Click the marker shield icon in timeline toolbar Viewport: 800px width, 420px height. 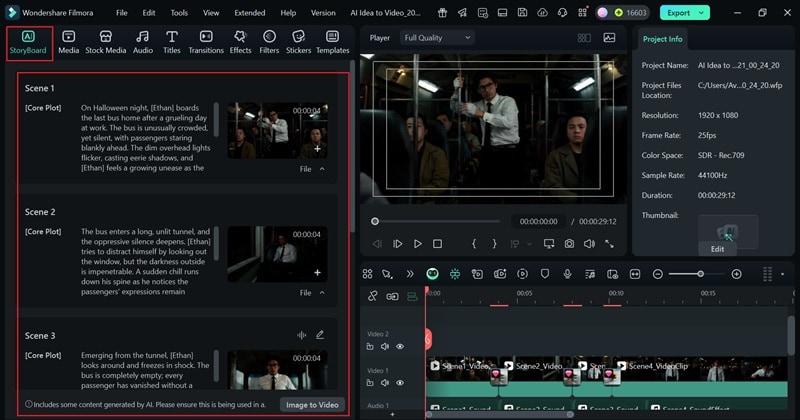click(x=545, y=274)
